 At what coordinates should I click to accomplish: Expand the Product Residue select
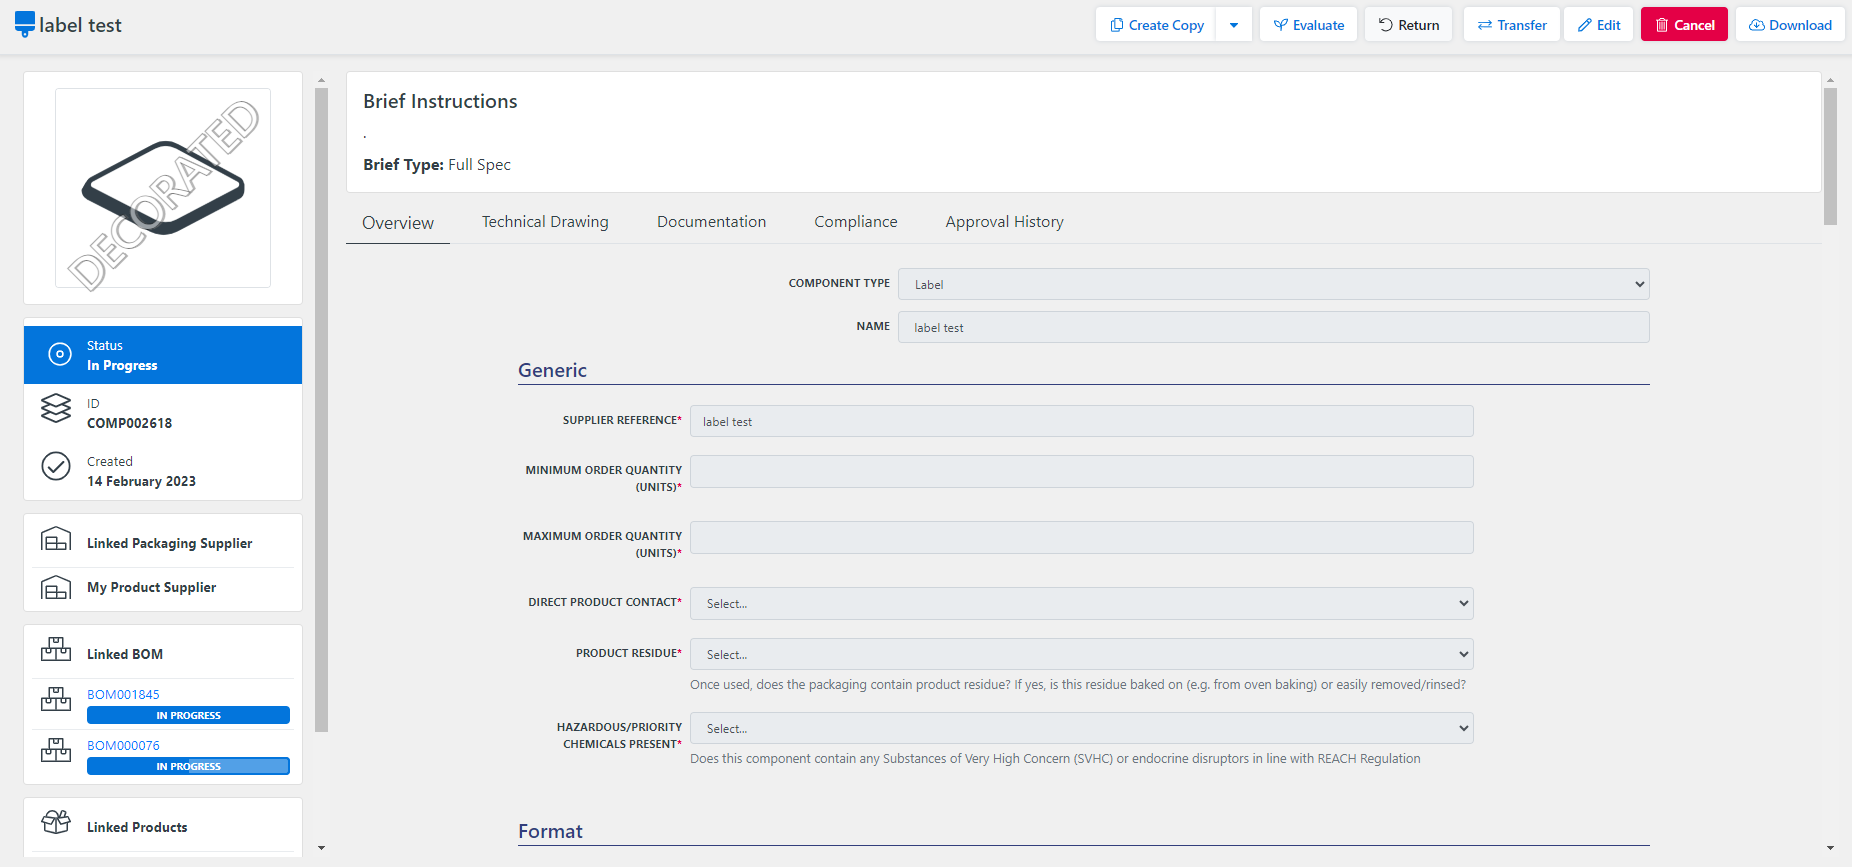click(x=1081, y=654)
